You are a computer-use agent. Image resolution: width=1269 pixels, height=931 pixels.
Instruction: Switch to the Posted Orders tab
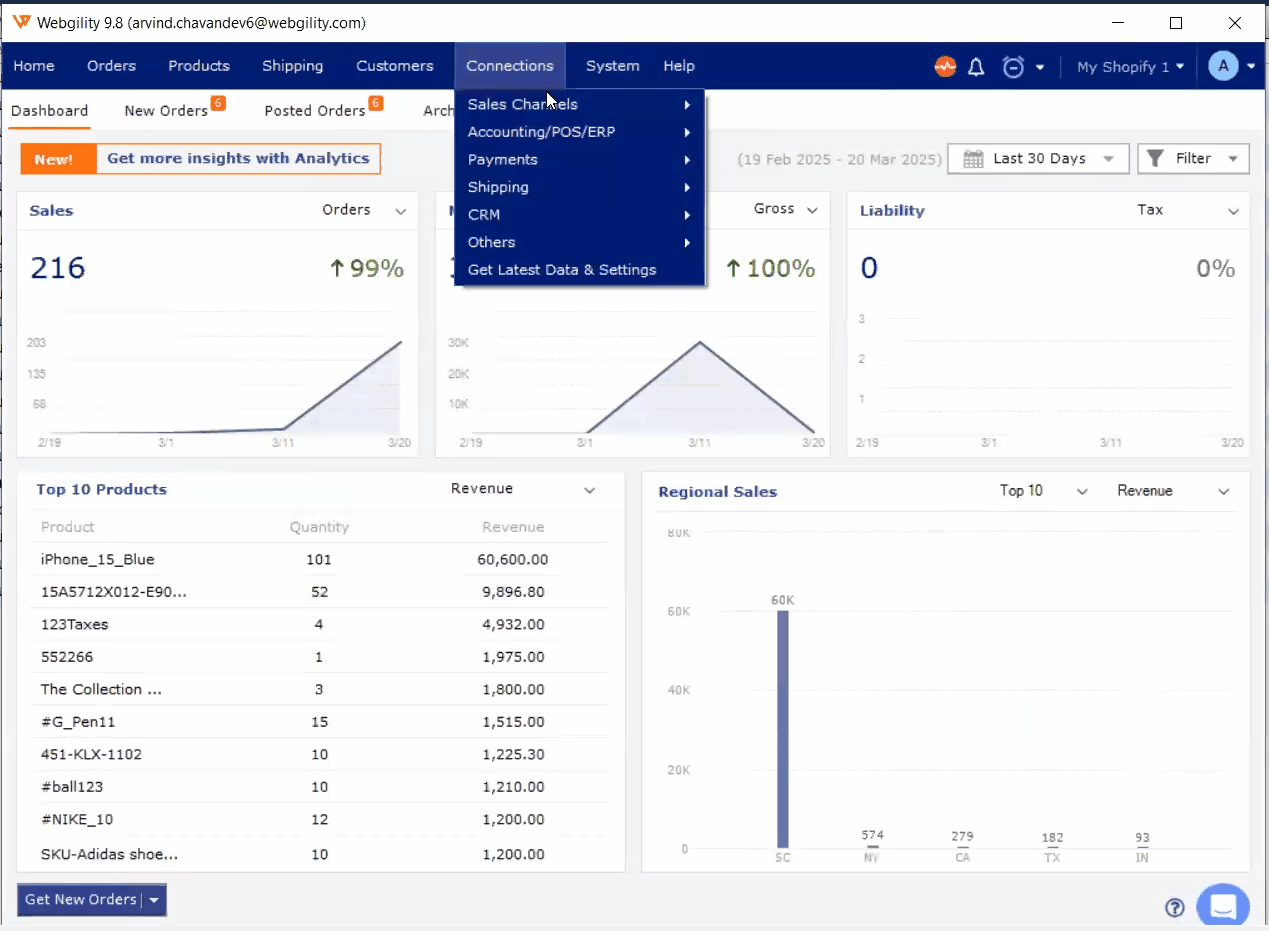pyautogui.click(x=315, y=111)
